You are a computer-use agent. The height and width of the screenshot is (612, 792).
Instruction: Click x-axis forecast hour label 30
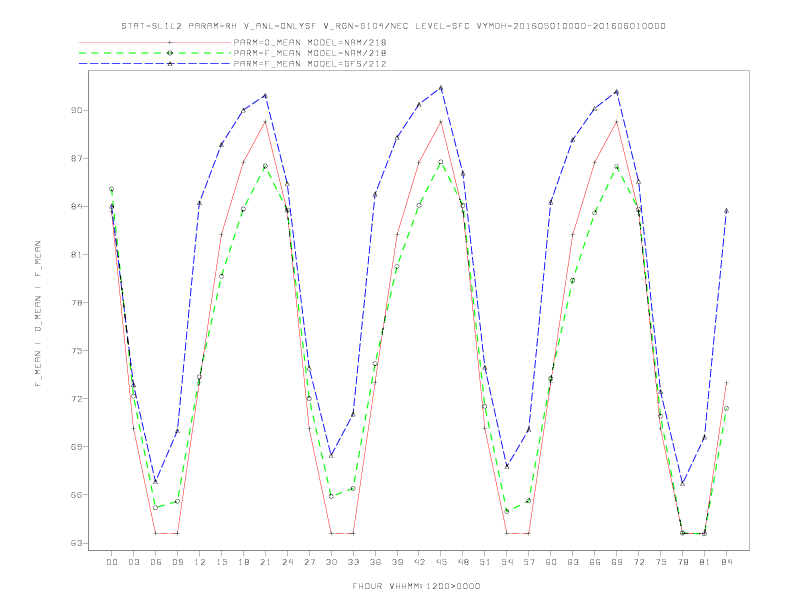coord(331,562)
